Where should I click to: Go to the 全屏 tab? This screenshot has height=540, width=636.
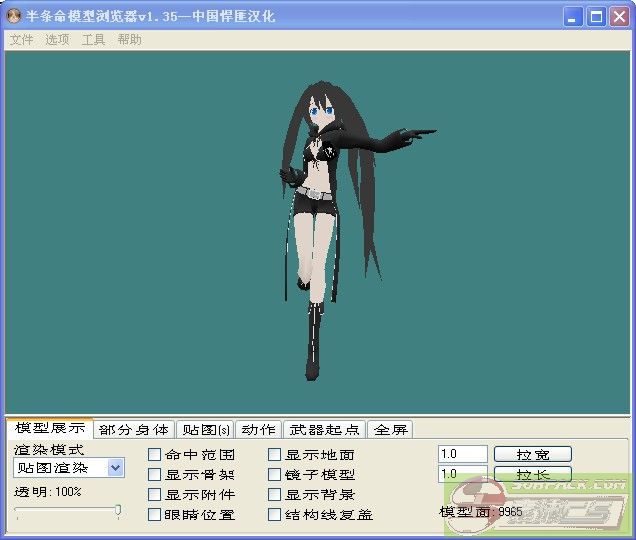(x=391, y=430)
